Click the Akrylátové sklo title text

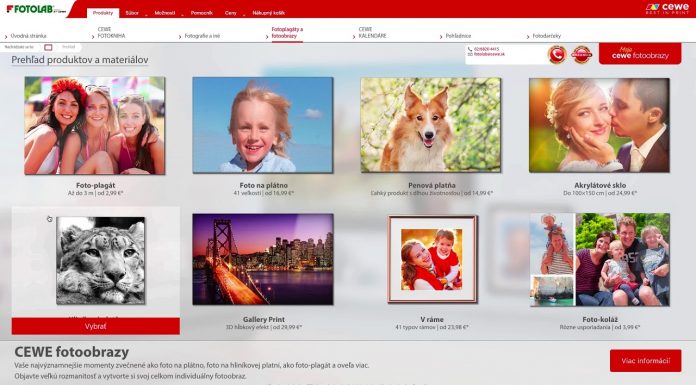pyautogui.click(x=600, y=186)
